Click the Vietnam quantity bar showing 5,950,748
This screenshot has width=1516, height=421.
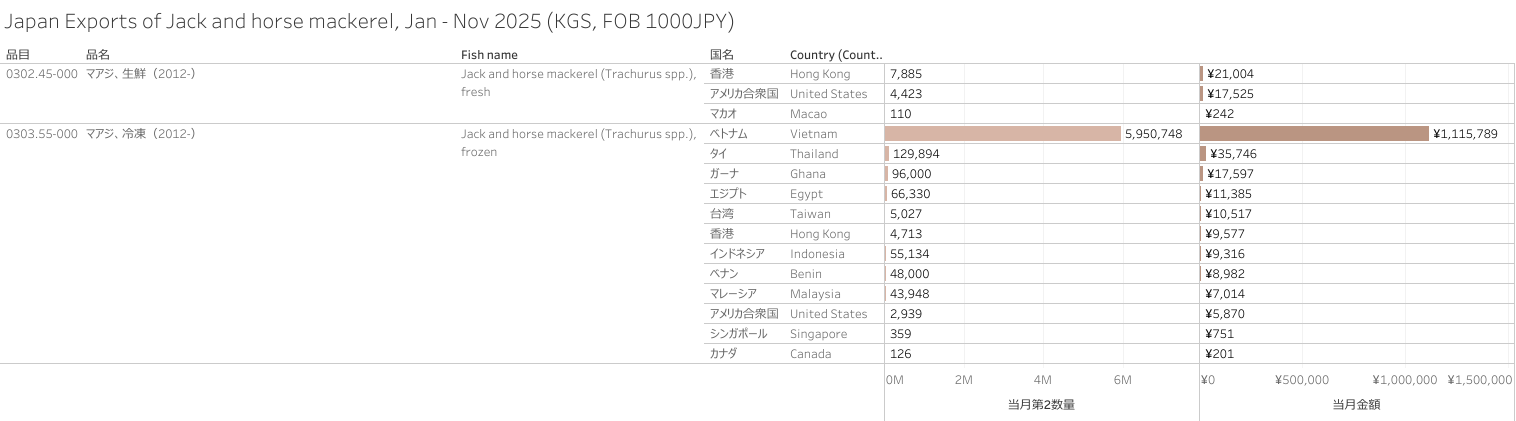pyautogui.click(x=1002, y=134)
